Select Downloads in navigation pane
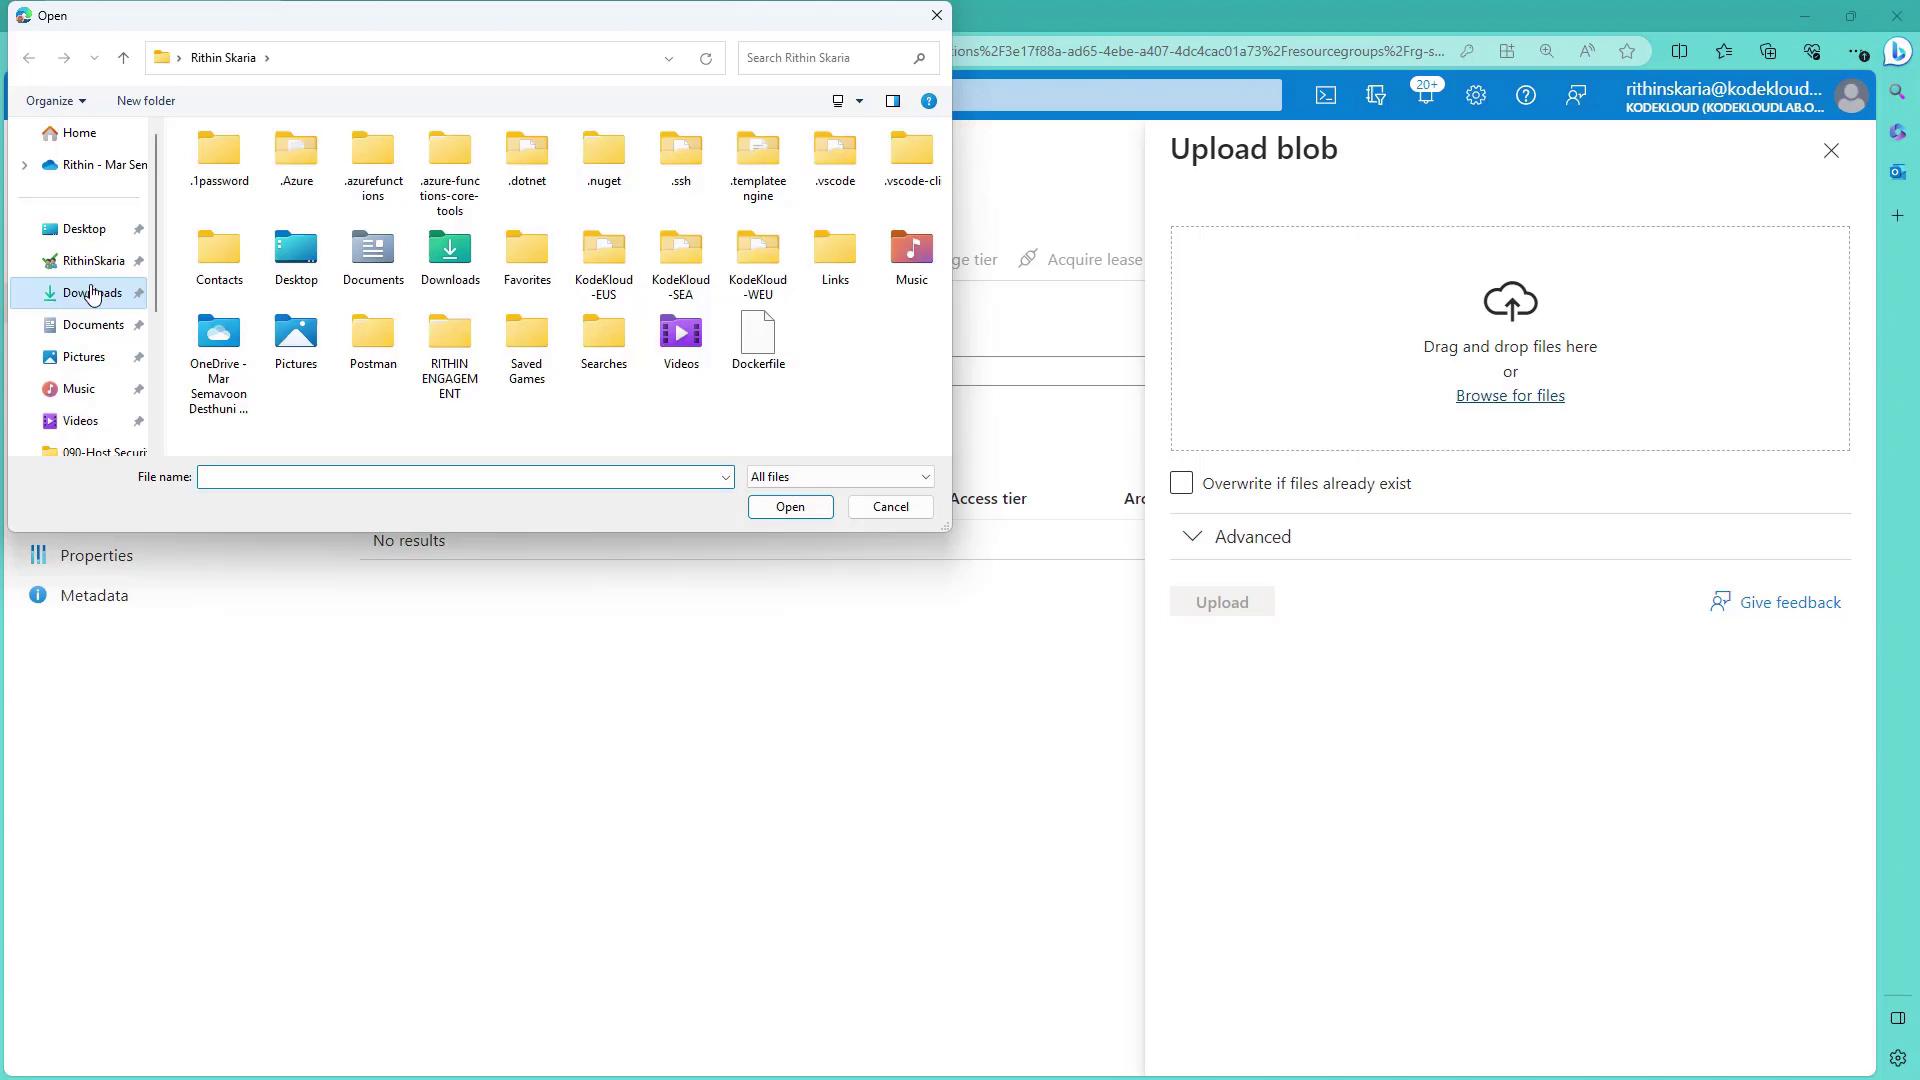This screenshot has width=1920, height=1080. 91,293
